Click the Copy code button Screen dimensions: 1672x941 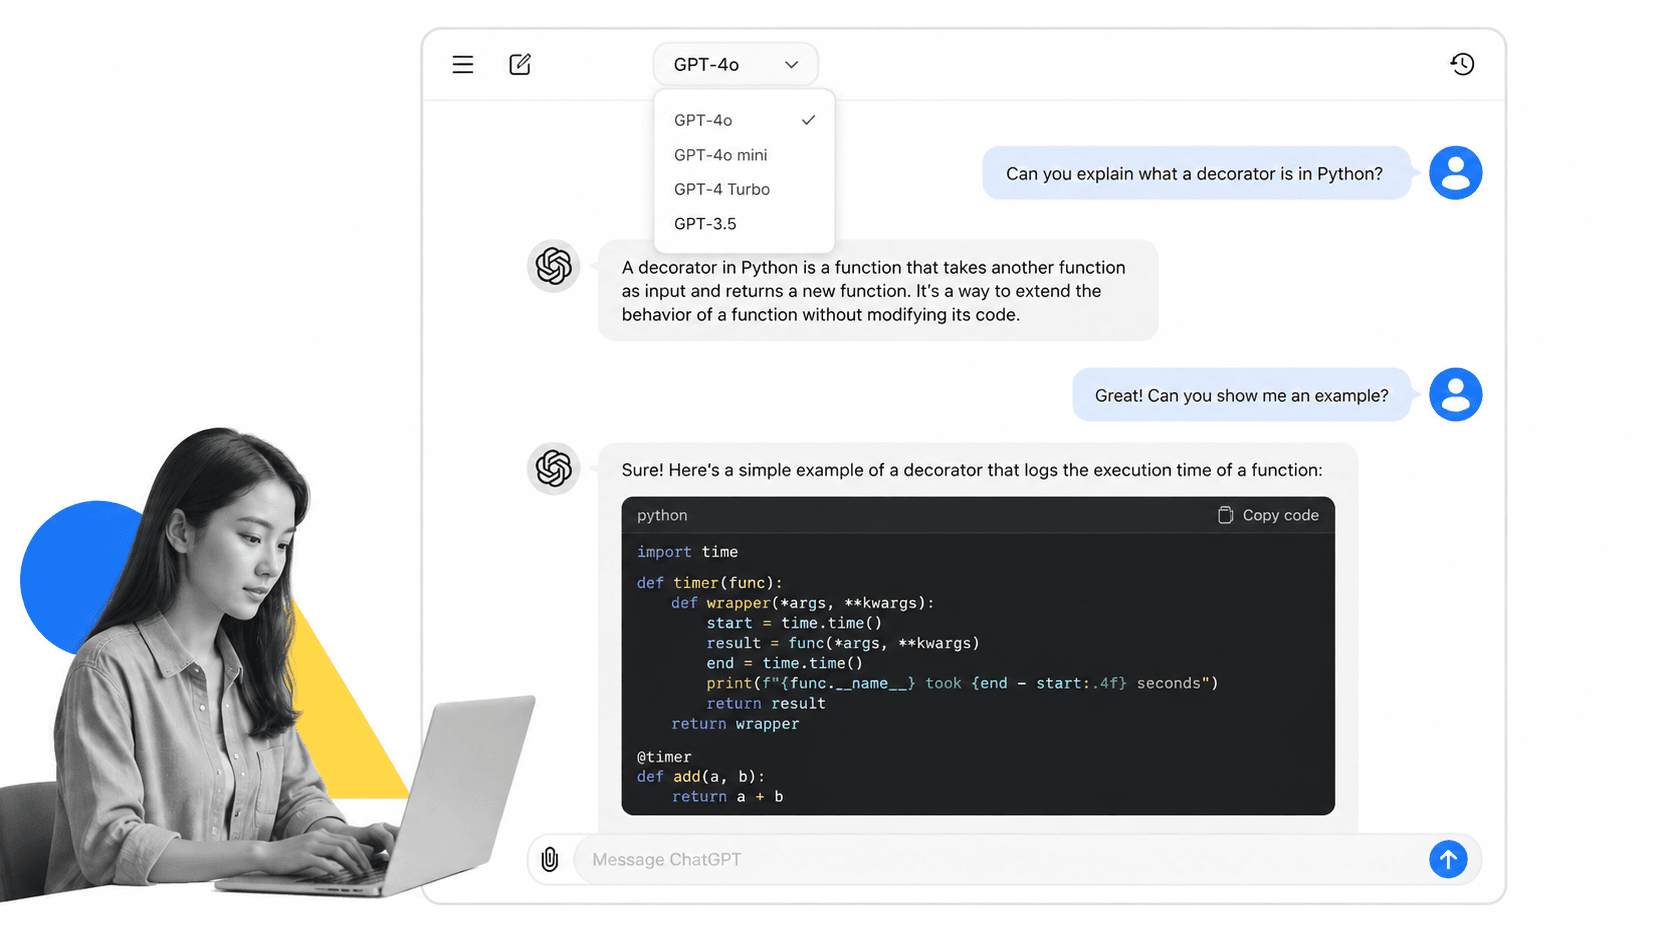pos(1268,515)
